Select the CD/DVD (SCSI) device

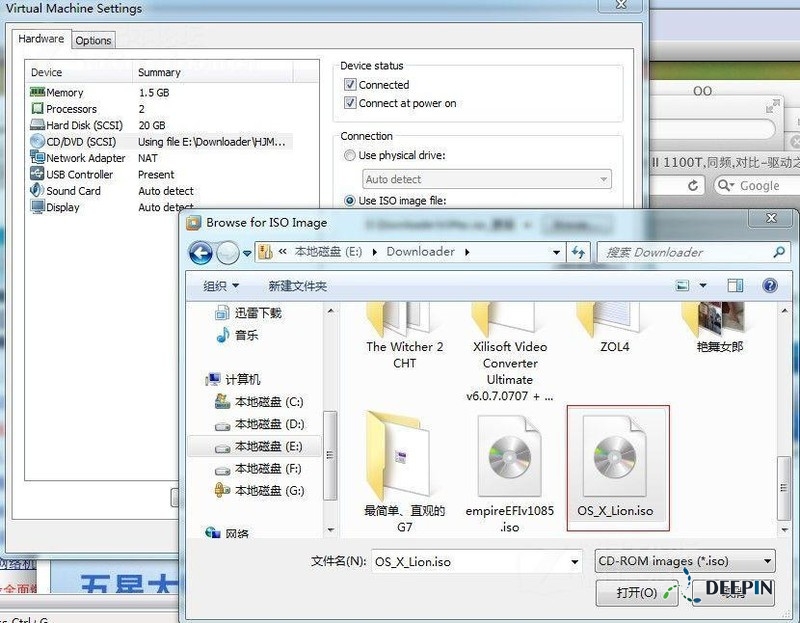click(80, 142)
